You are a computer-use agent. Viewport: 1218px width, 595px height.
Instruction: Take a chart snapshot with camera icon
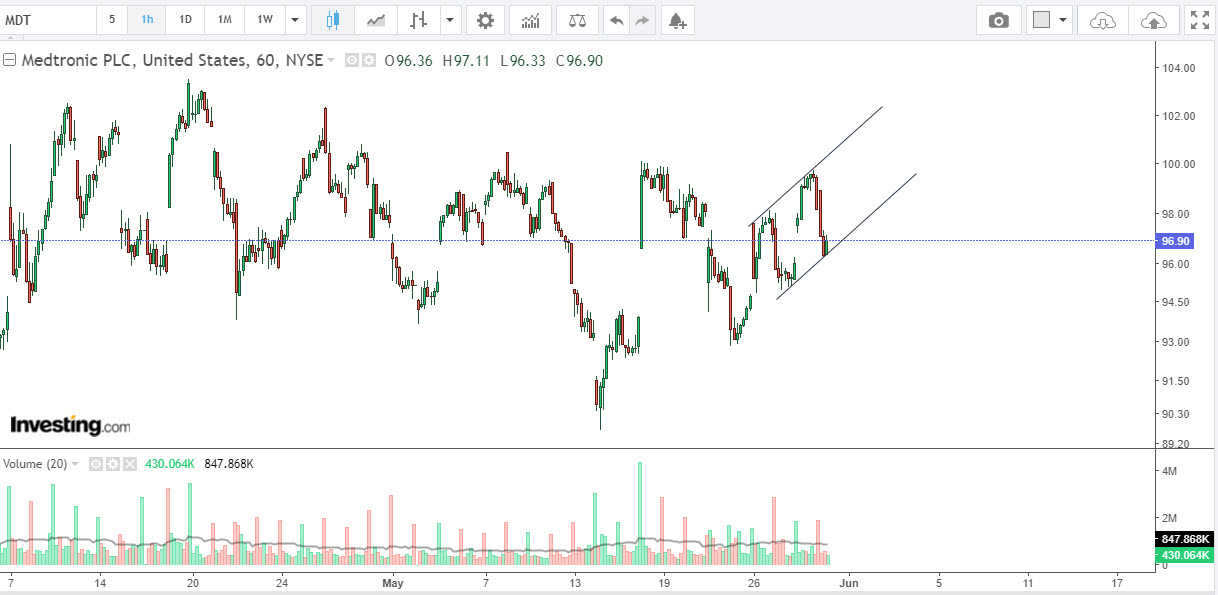pyautogui.click(x=998, y=20)
